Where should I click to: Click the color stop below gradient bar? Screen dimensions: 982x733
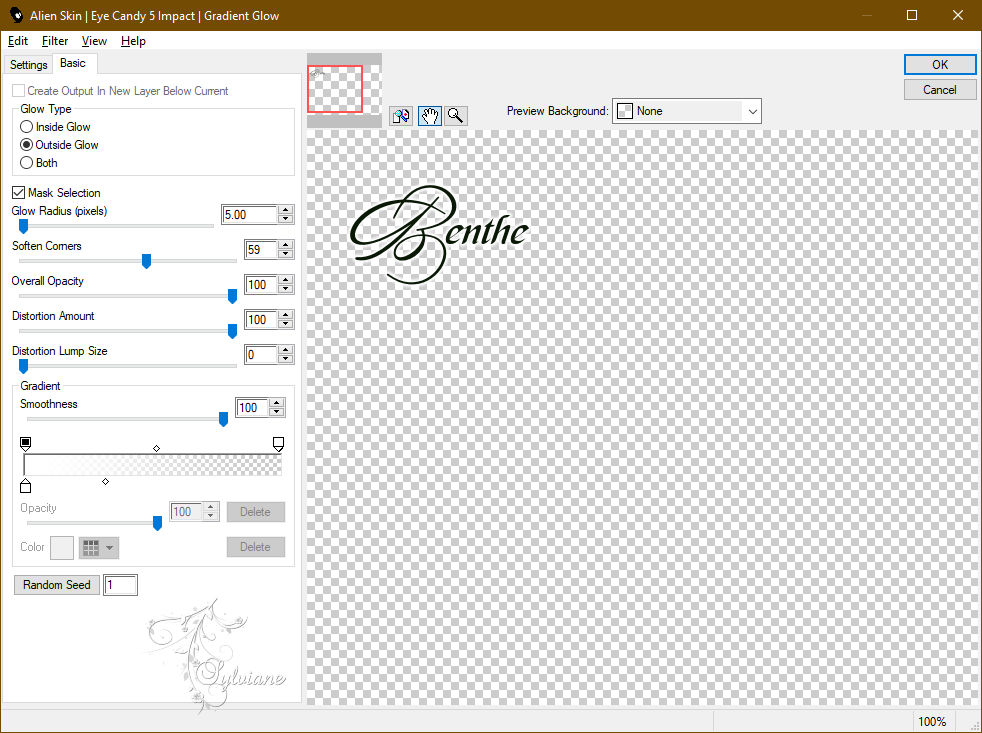tap(25, 486)
